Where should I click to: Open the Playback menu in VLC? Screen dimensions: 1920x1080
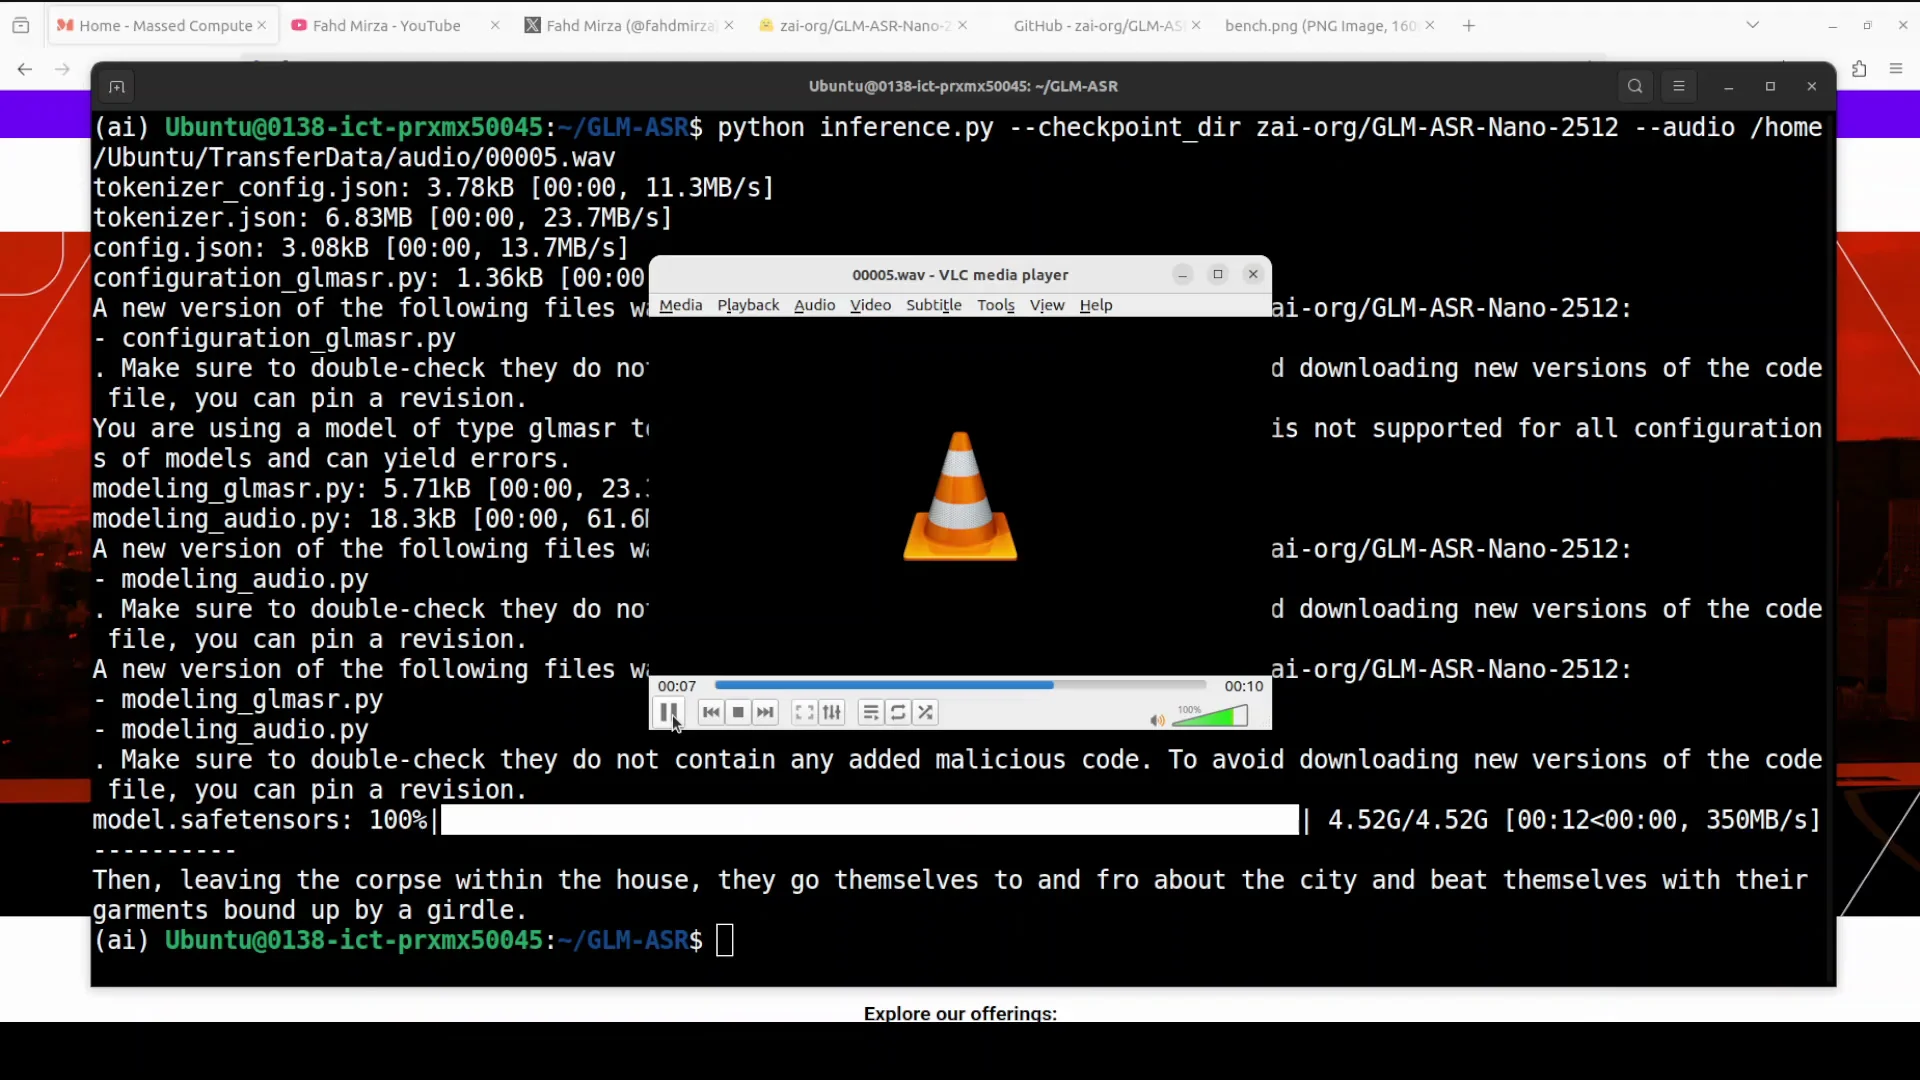pos(748,305)
